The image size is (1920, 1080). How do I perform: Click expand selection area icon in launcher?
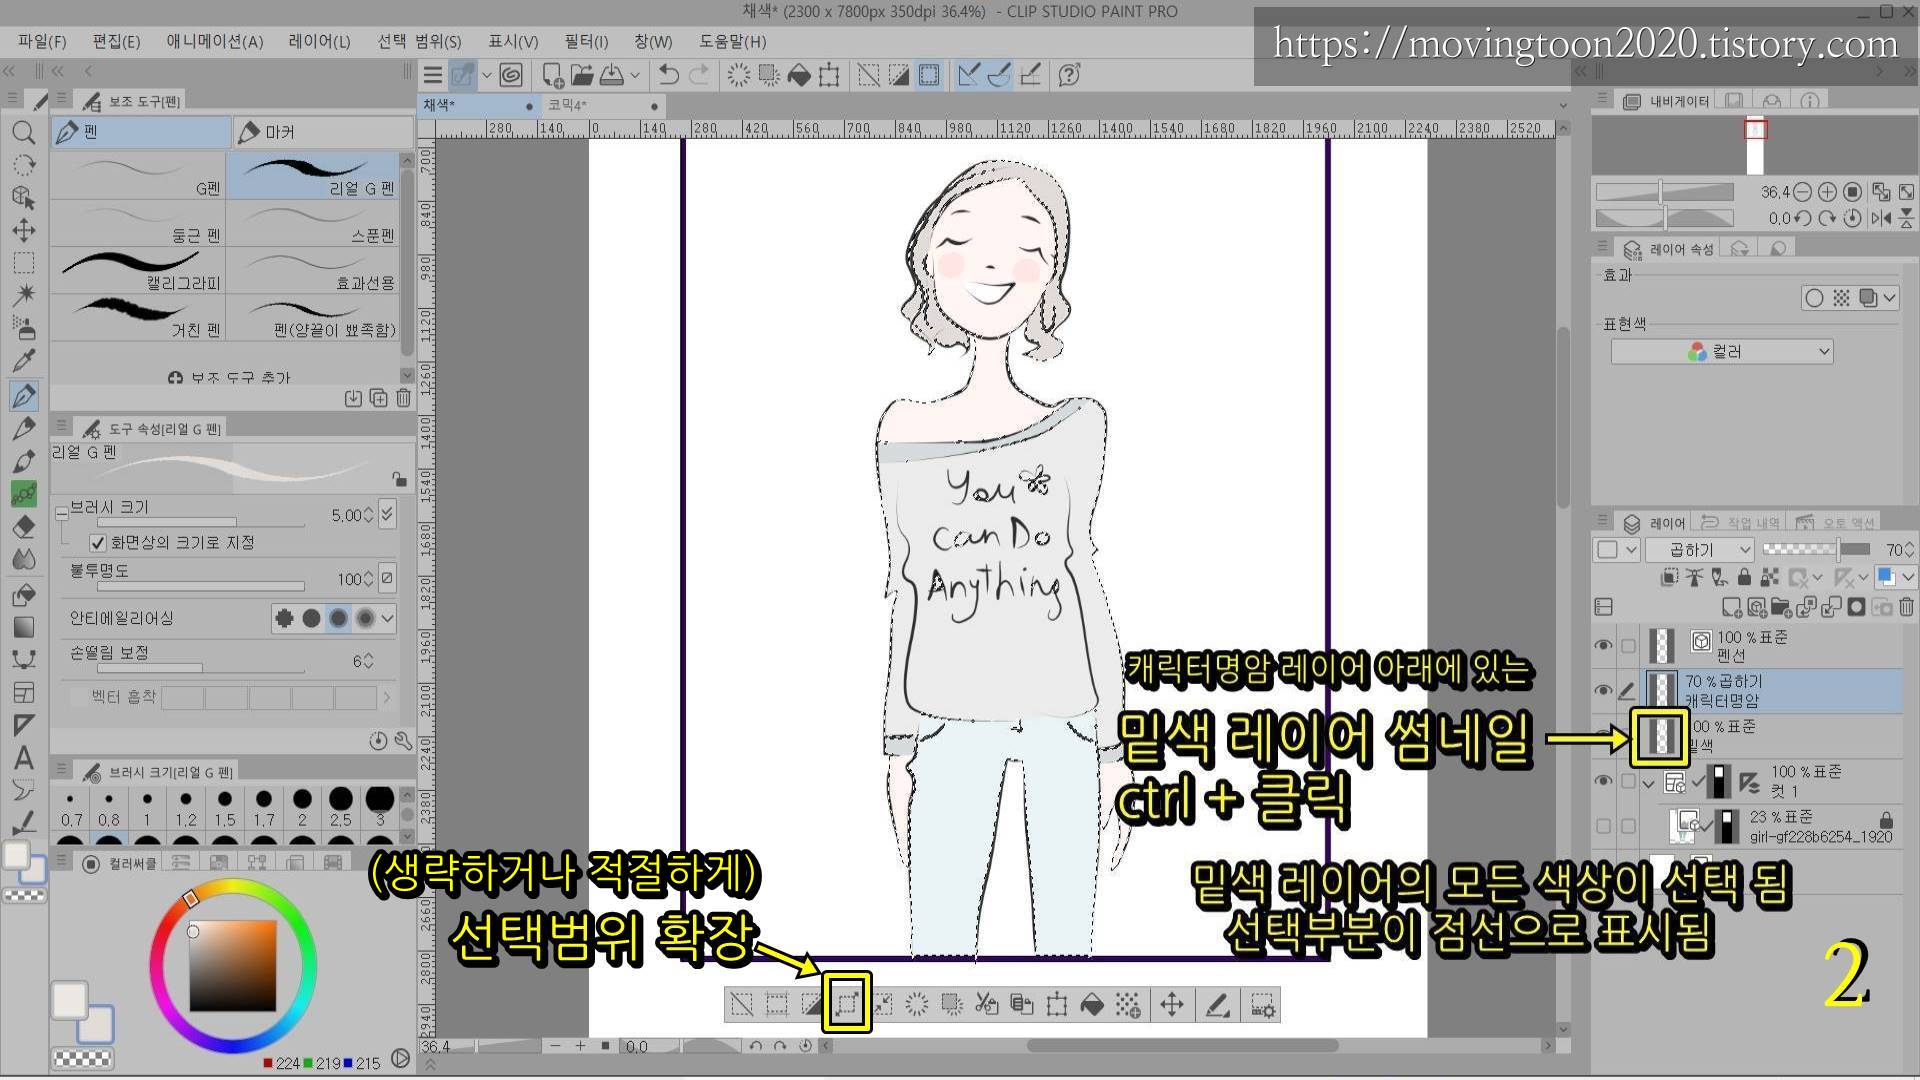847,1004
